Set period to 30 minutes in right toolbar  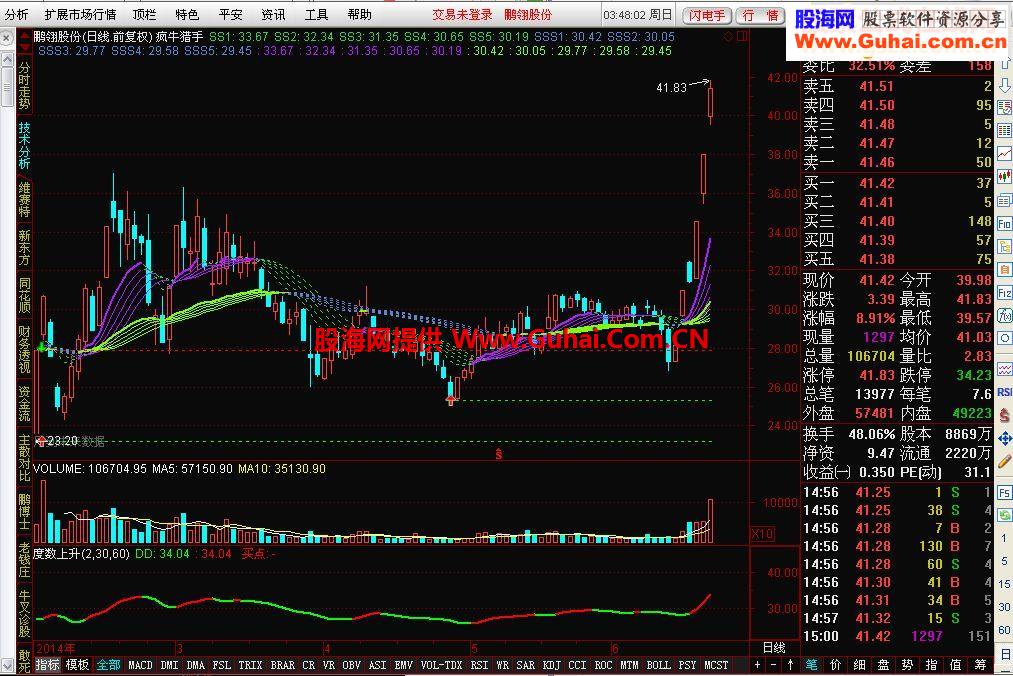click(x=1004, y=607)
